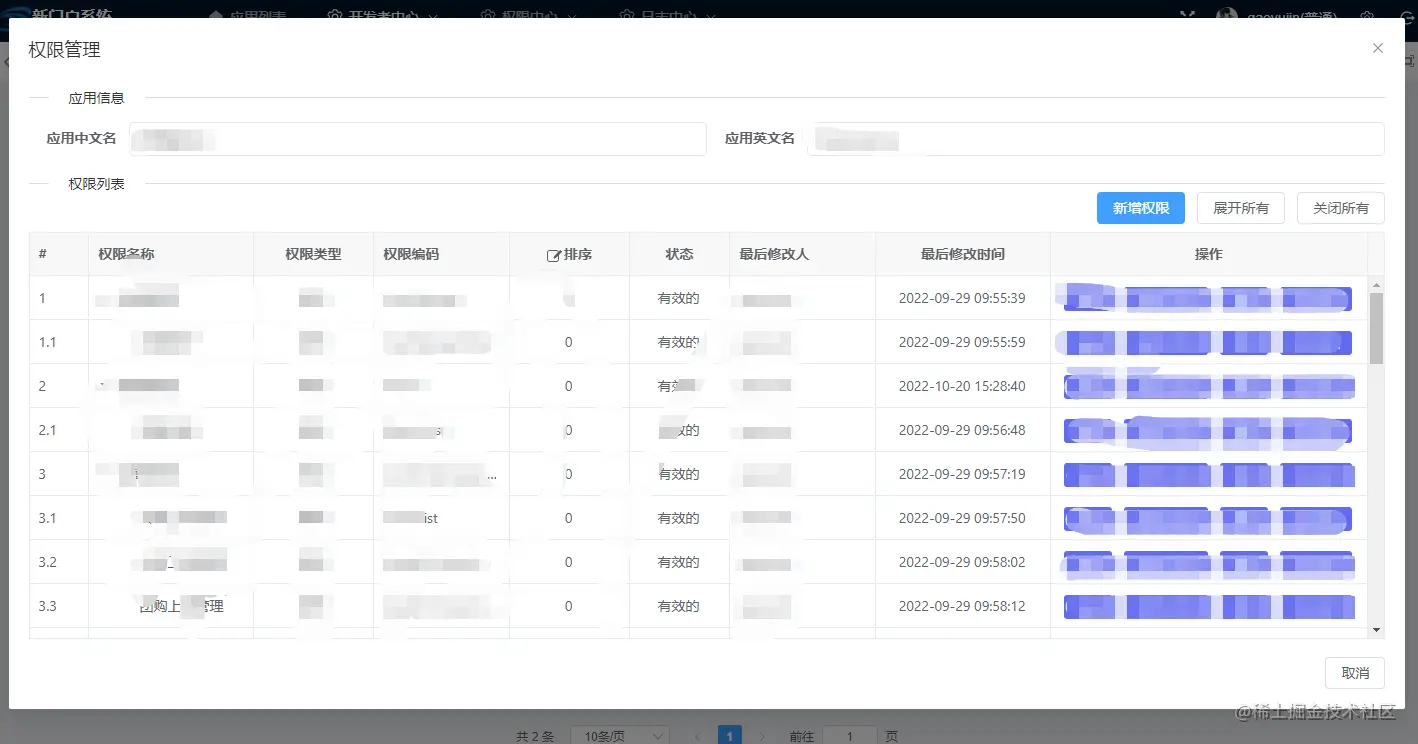Image resolution: width=1418 pixels, height=744 pixels.
Task: Collapse all rows with 关闭所有
Action: 1341,208
